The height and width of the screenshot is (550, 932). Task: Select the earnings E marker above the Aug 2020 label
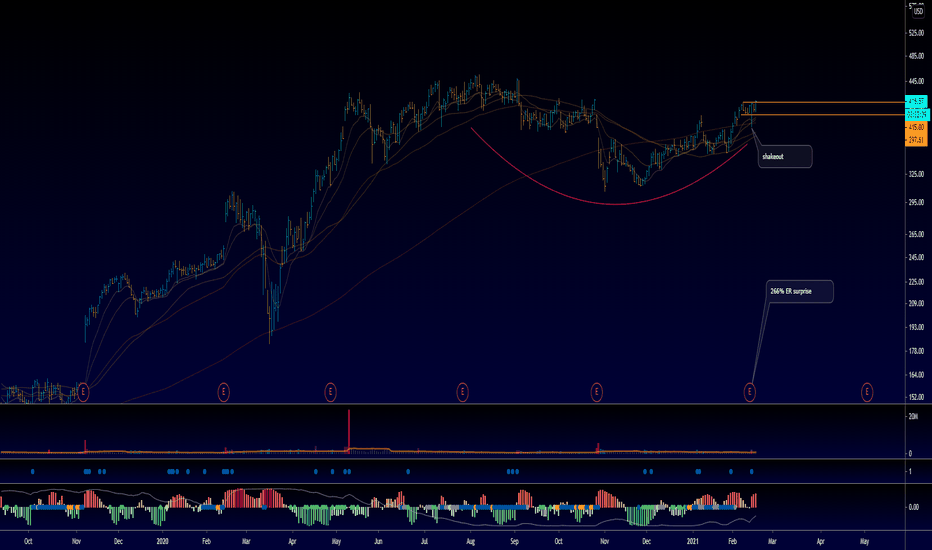point(462,392)
